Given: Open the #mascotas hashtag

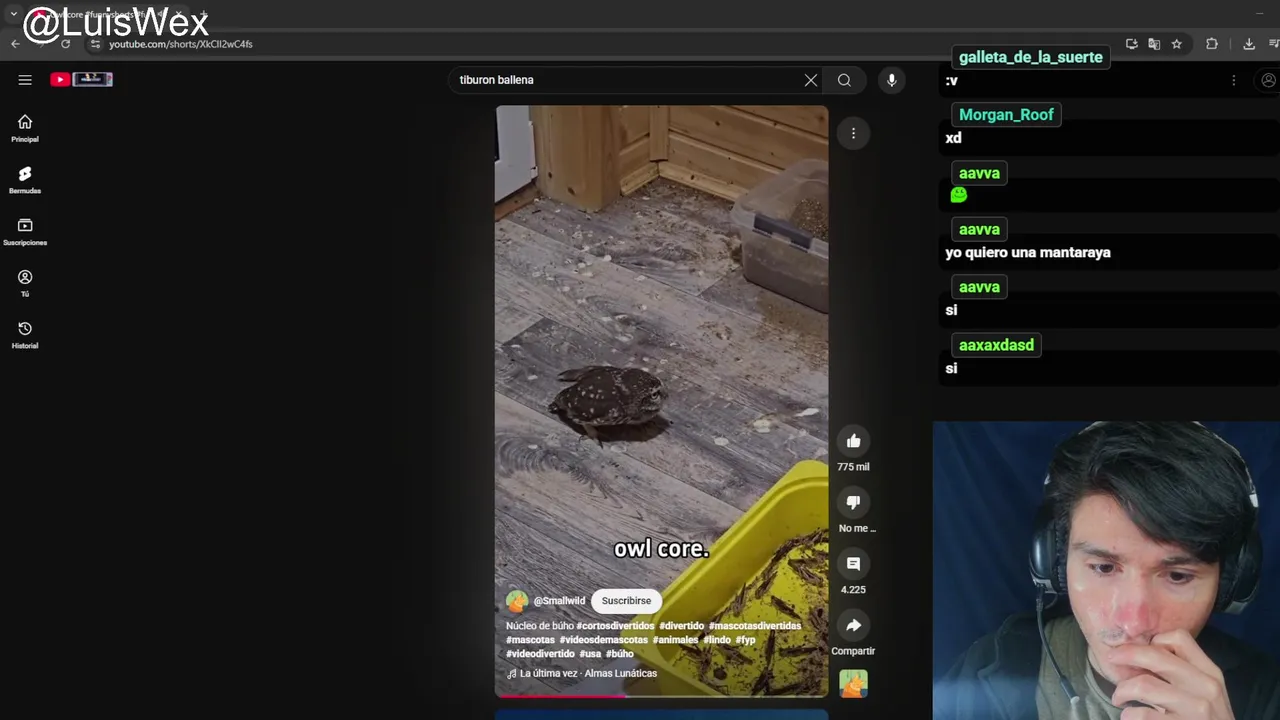Looking at the screenshot, I should point(530,640).
